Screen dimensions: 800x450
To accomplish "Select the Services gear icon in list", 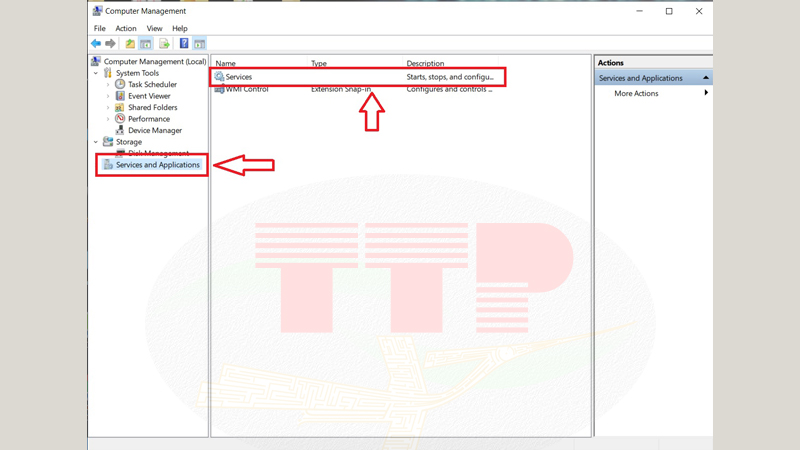I will [x=220, y=77].
